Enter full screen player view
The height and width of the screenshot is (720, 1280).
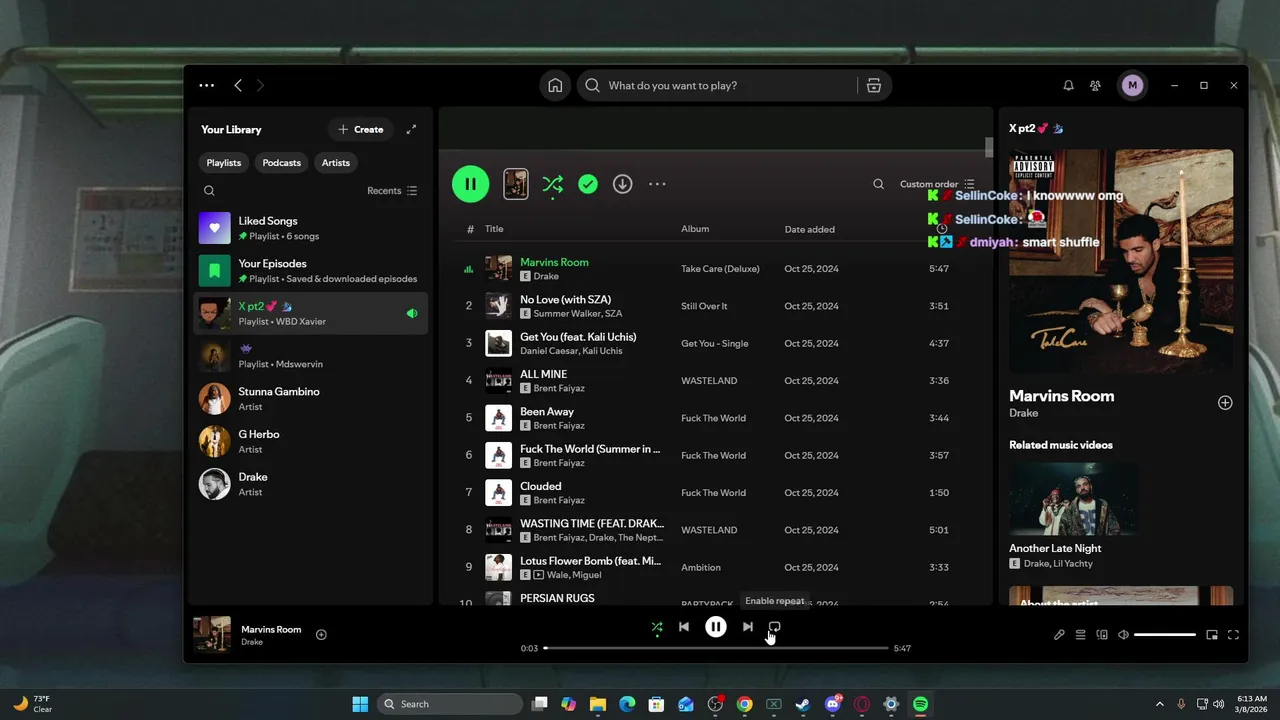pos(1233,635)
